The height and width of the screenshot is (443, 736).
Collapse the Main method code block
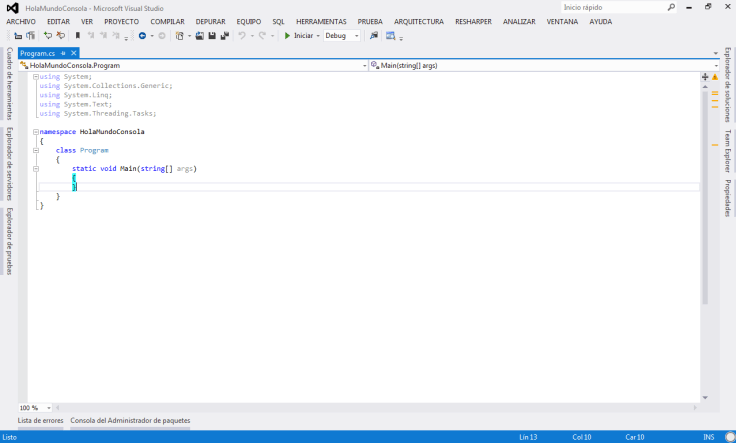click(35, 169)
